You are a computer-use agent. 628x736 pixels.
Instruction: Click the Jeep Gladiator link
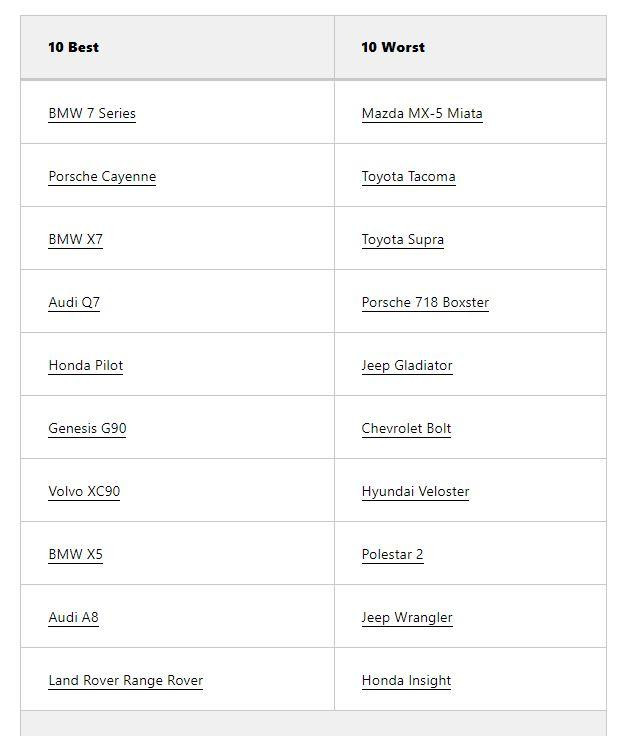[x=407, y=365]
